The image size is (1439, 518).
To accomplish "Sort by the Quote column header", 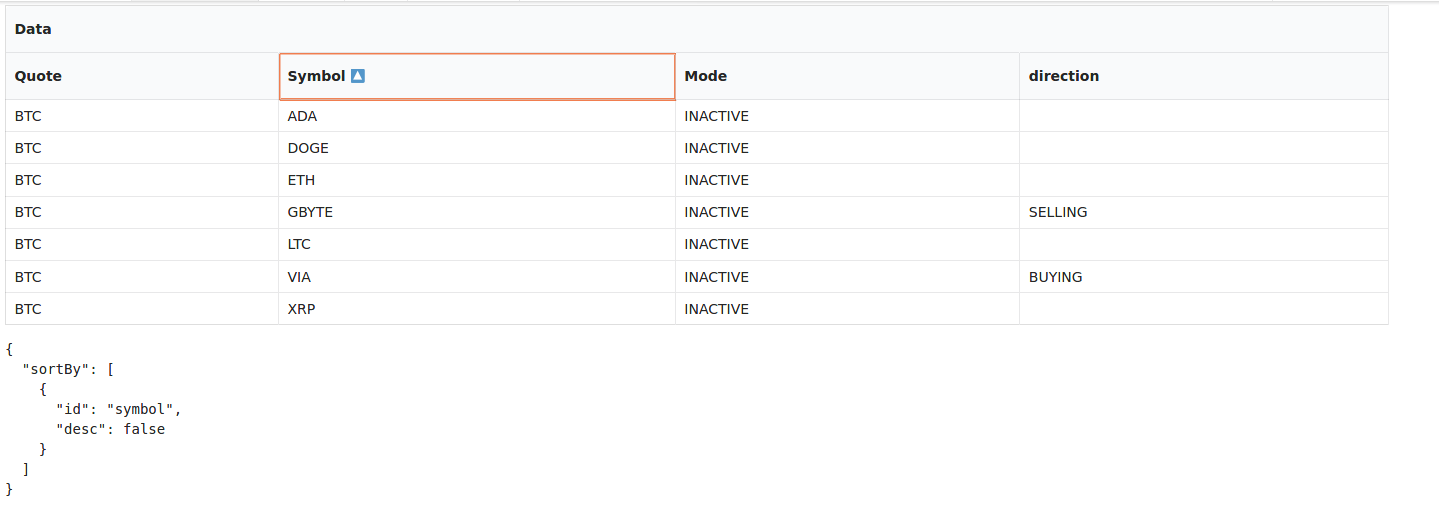I will click(142, 76).
